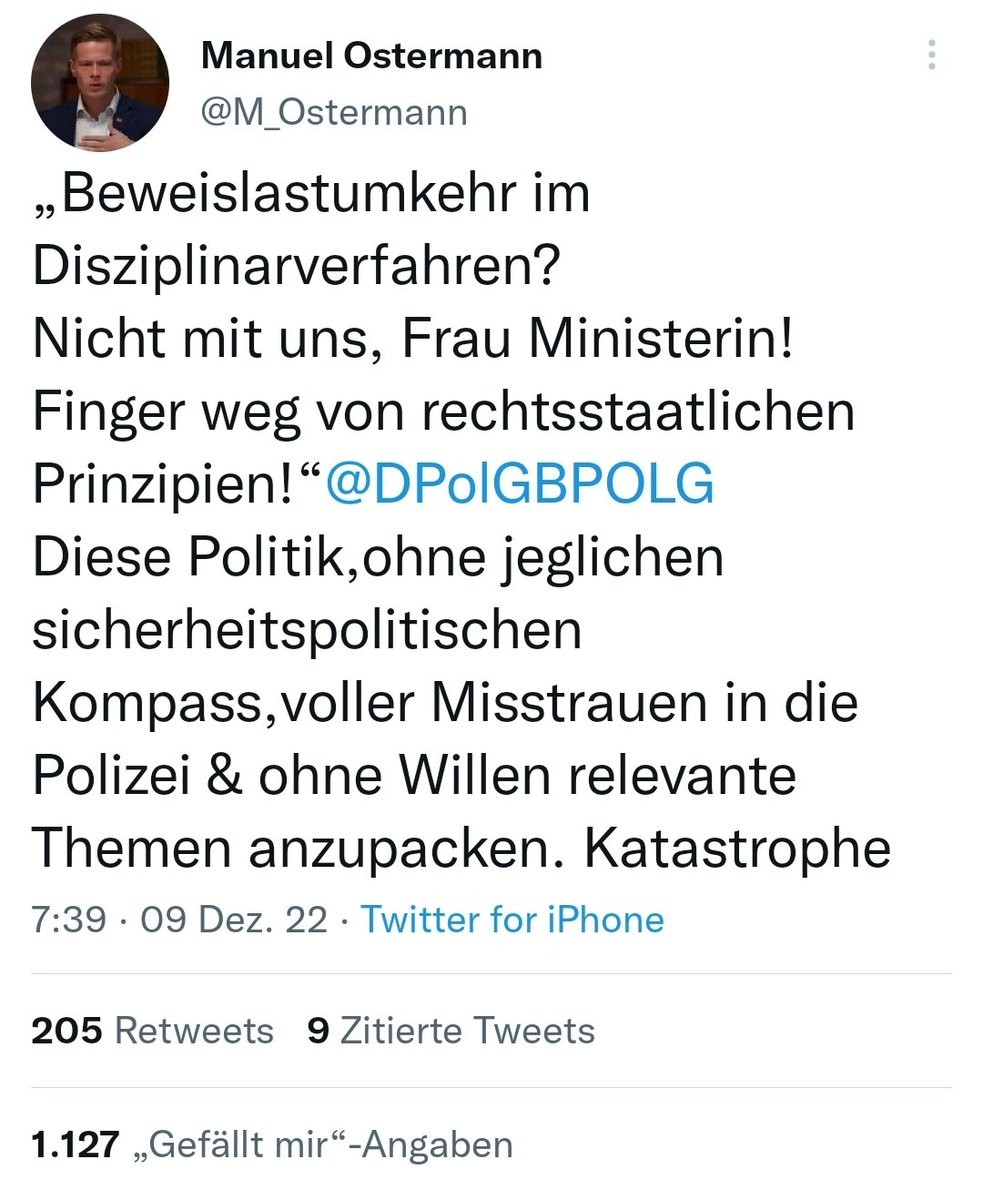View the 205 Retweets list
Screen dimensions: 983x1200
pos(152,1030)
